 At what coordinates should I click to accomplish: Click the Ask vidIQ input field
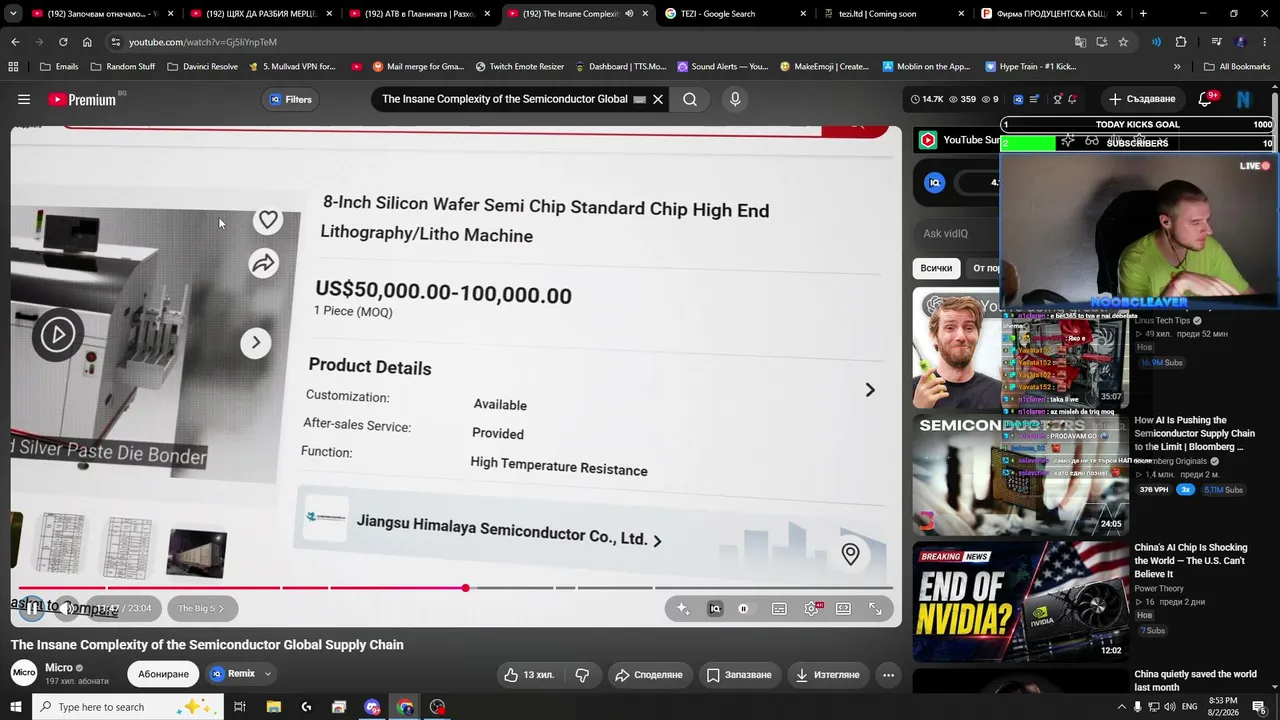956,234
